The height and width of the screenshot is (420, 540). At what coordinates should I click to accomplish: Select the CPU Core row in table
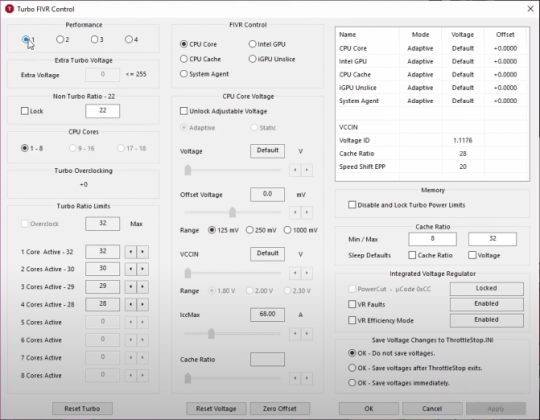(432, 48)
